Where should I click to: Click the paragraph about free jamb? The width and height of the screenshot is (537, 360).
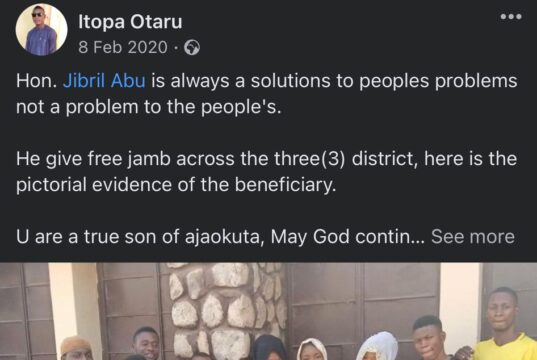(266, 172)
